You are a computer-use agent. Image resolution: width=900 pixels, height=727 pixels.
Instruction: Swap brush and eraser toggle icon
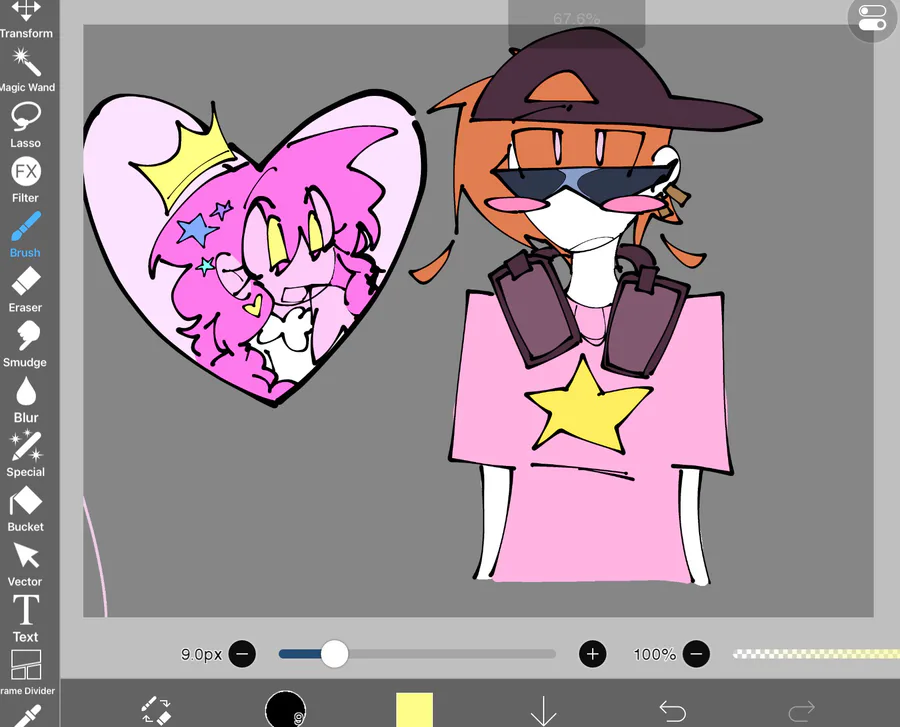156,710
